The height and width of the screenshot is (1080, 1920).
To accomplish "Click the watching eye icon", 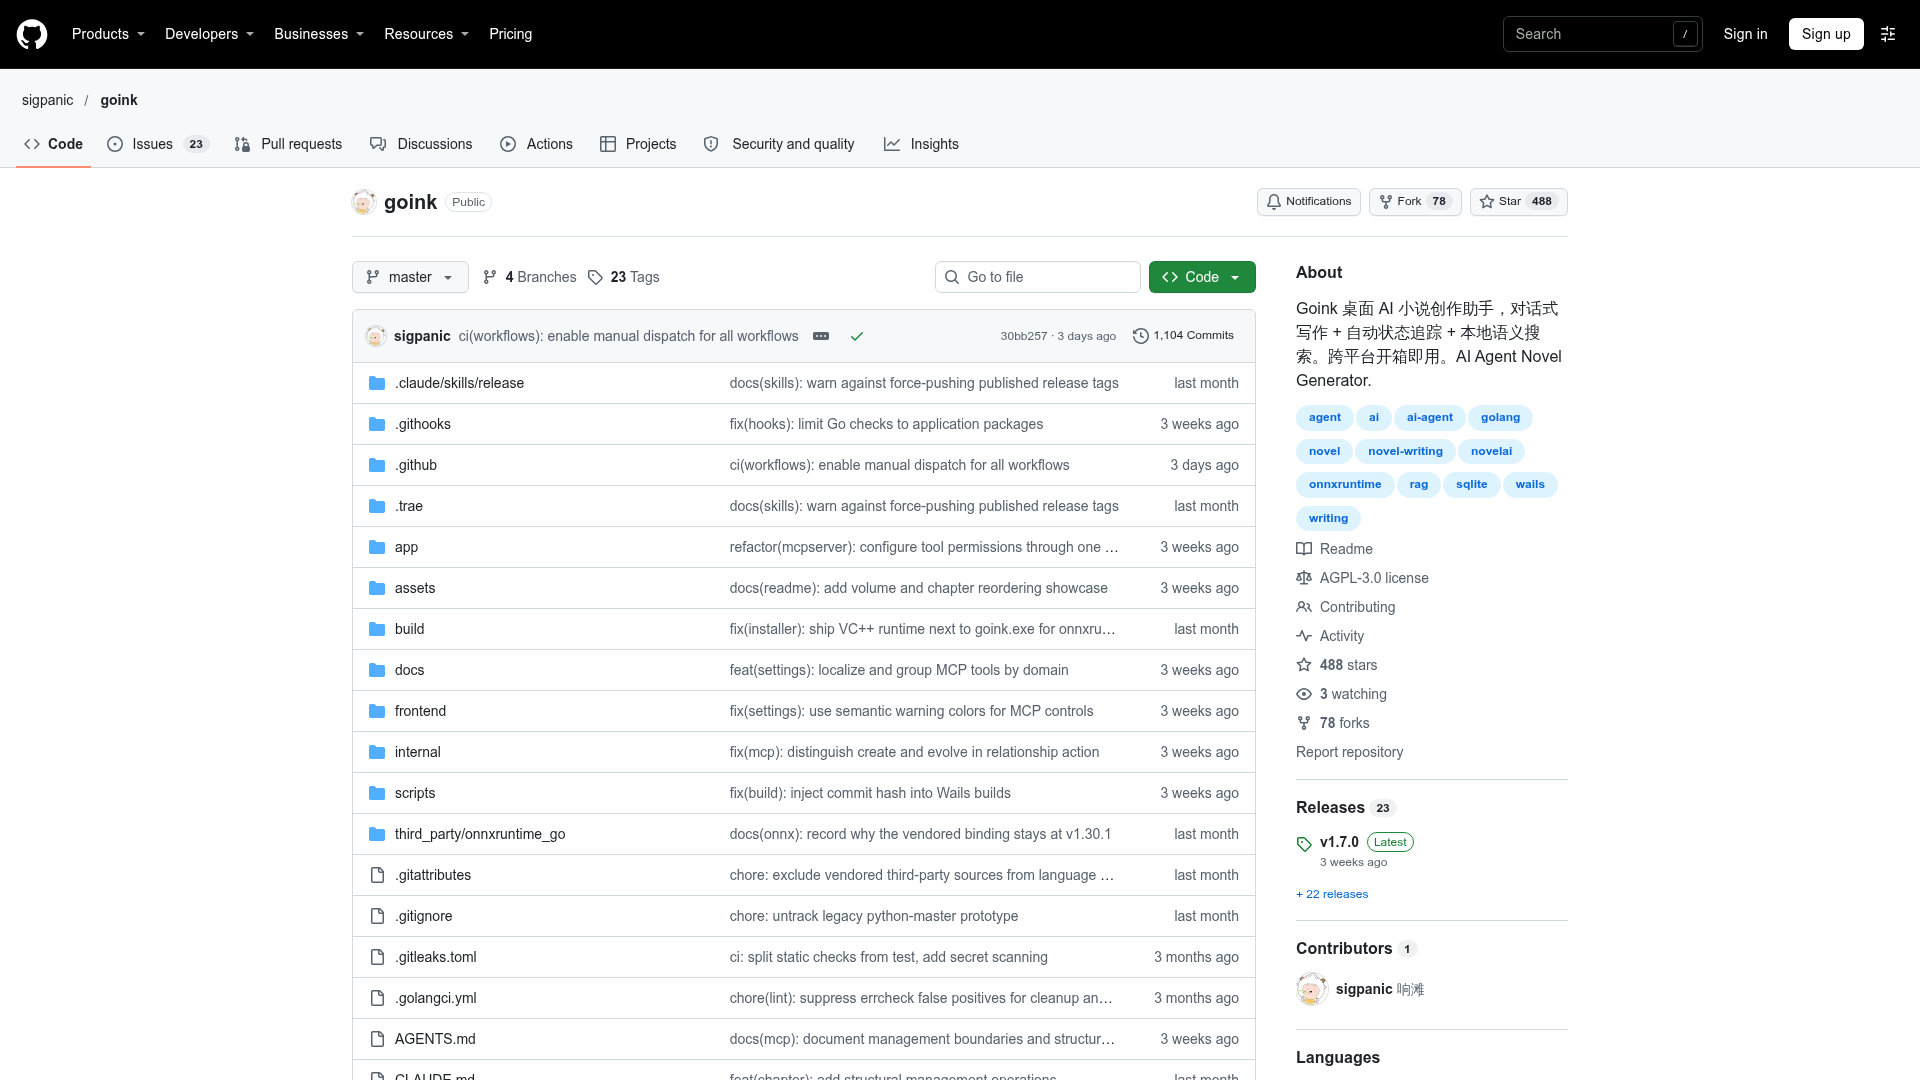I will 1304,694.
